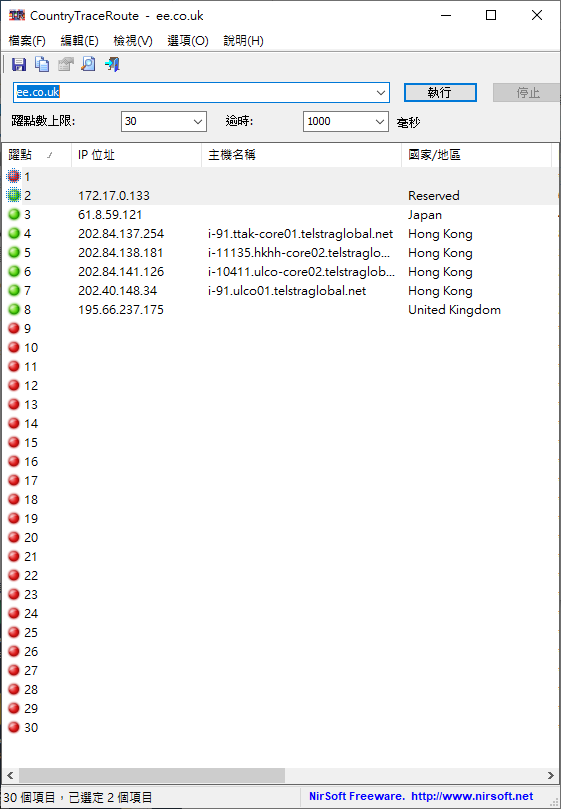The height and width of the screenshot is (809, 561).
Task: Click the red status icon of hop 28
Action: click(14, 689)
